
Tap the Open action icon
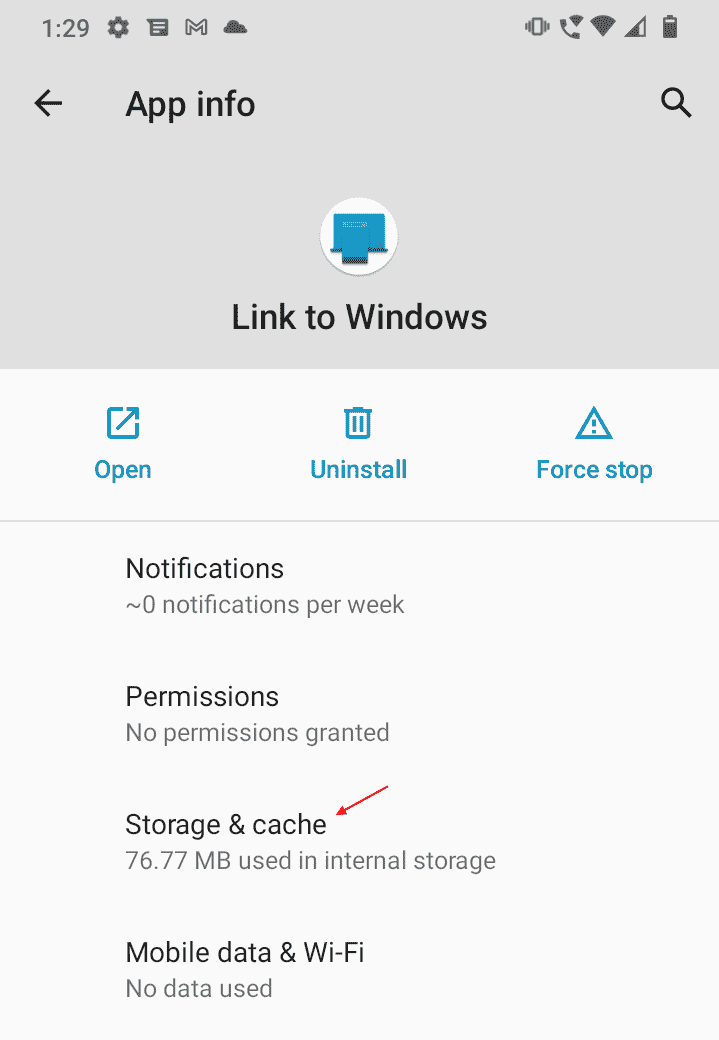pyautogui.click(x=122, y=423)
